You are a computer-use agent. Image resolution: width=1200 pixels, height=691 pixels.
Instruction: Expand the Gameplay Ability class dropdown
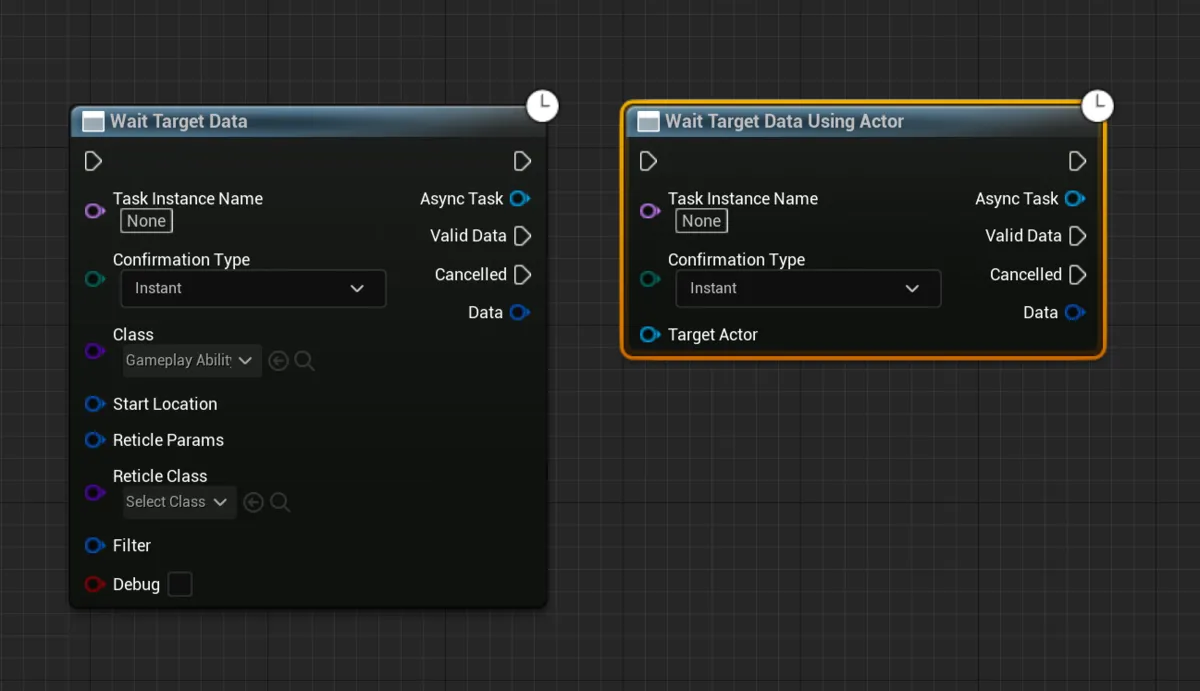click(x=192, y=360)
